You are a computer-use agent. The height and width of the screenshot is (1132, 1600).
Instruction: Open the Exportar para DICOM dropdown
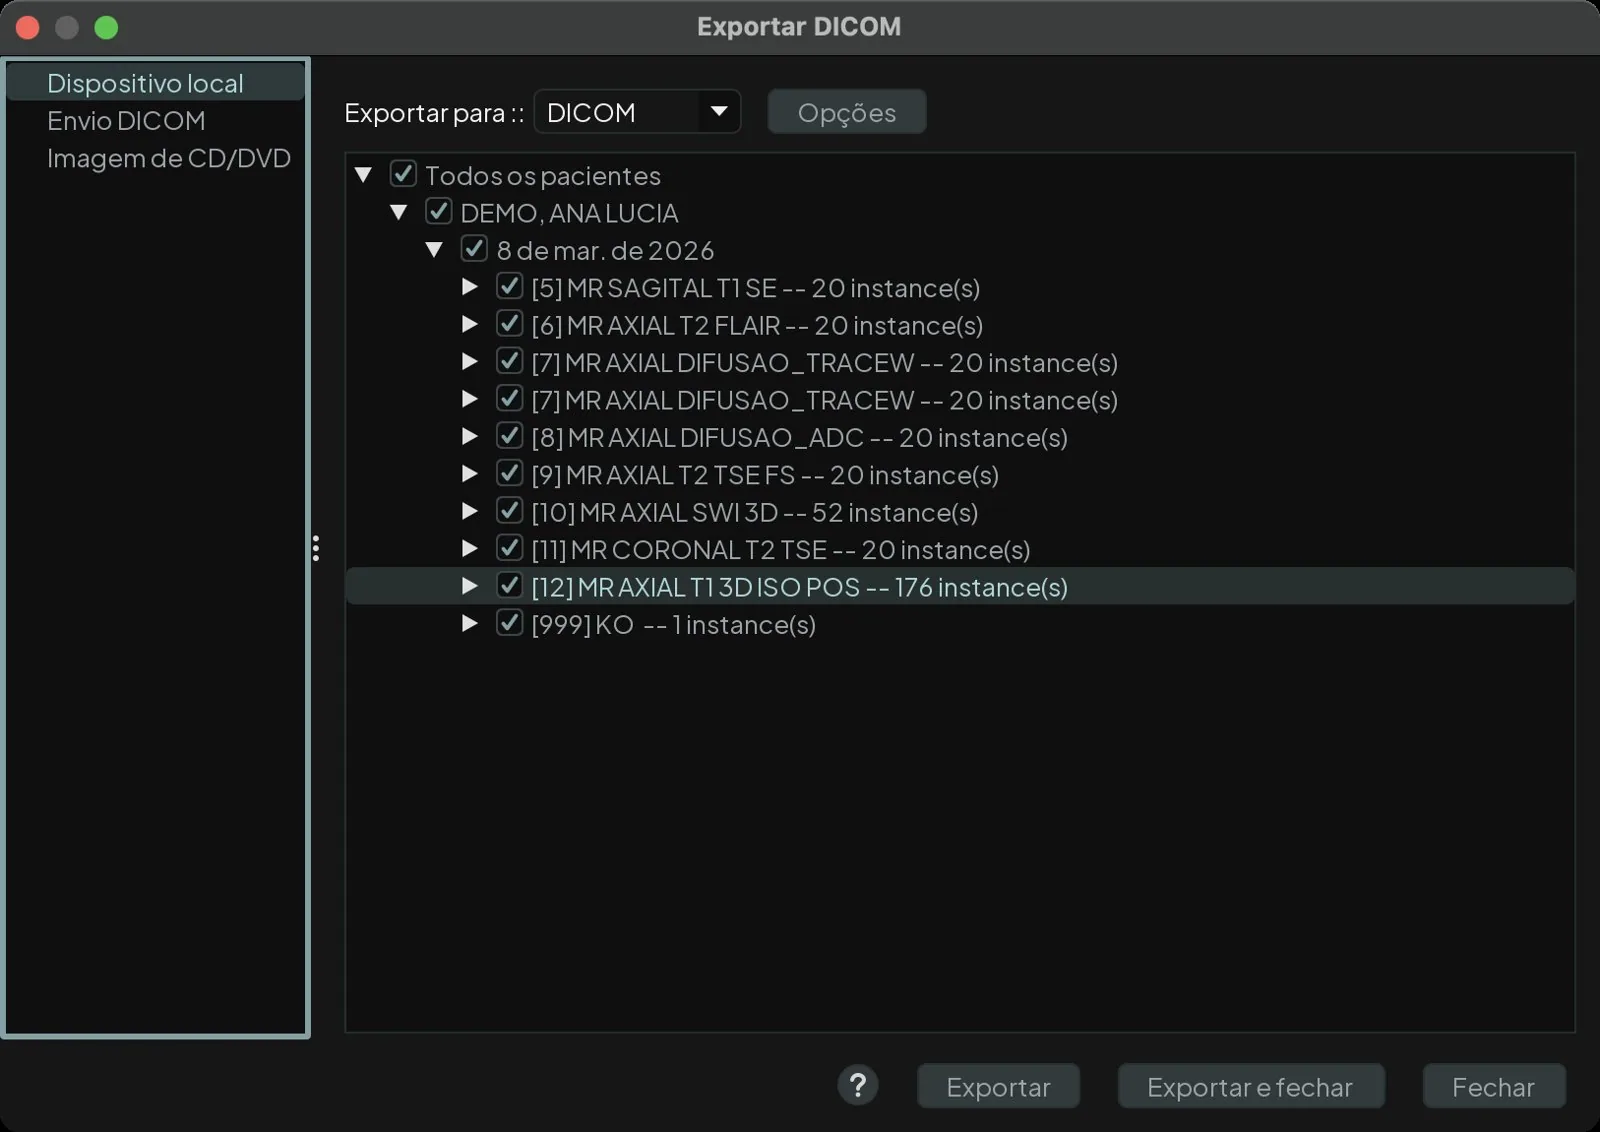click(637, 112)
